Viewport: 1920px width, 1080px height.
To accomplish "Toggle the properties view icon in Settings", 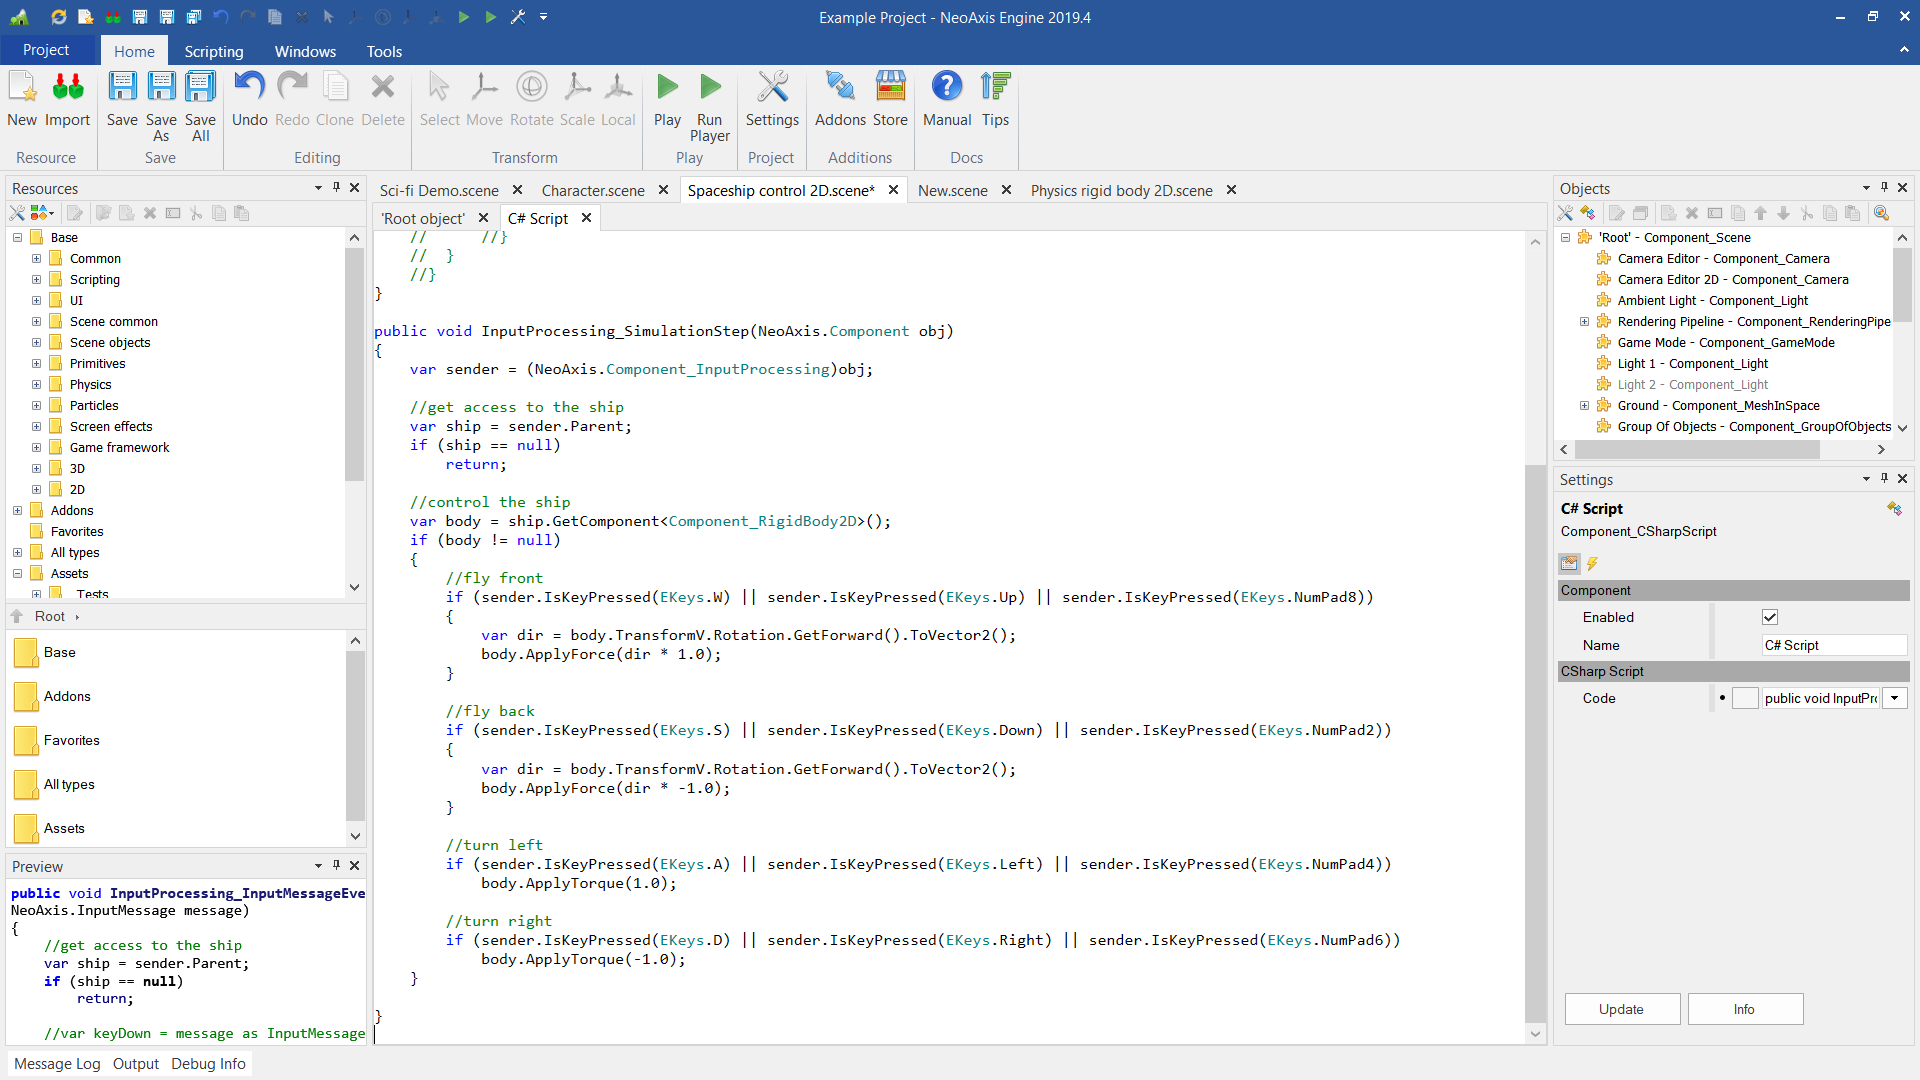I will (1570, 564).
